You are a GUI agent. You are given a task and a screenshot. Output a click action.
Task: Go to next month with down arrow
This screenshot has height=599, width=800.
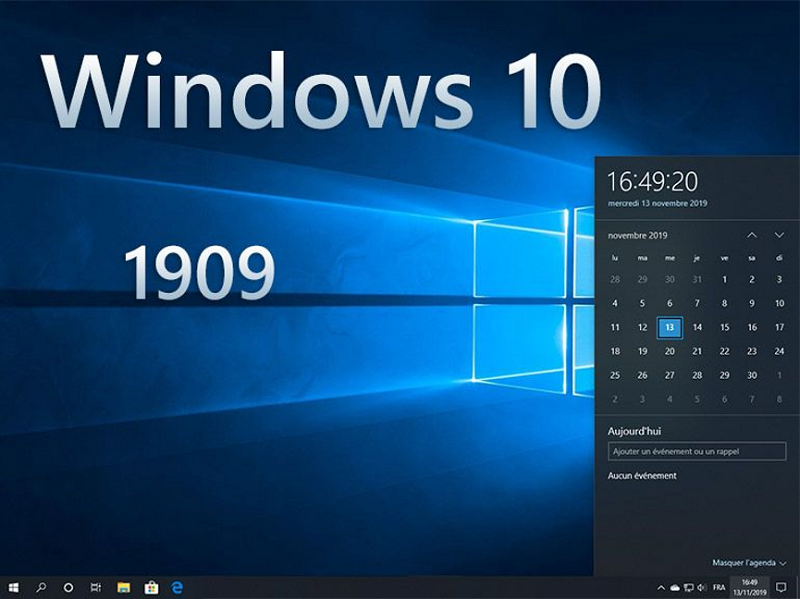pyautogui.click(x=779, y=235)
